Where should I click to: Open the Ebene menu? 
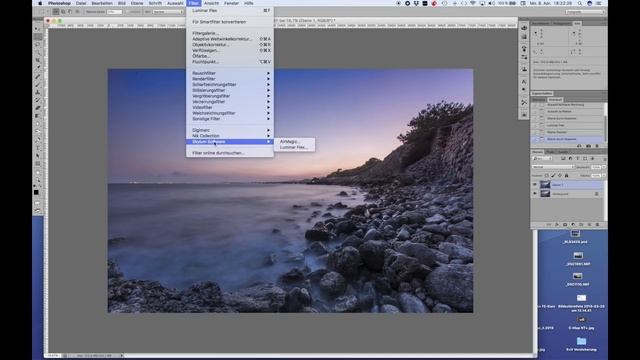point(137,3)
